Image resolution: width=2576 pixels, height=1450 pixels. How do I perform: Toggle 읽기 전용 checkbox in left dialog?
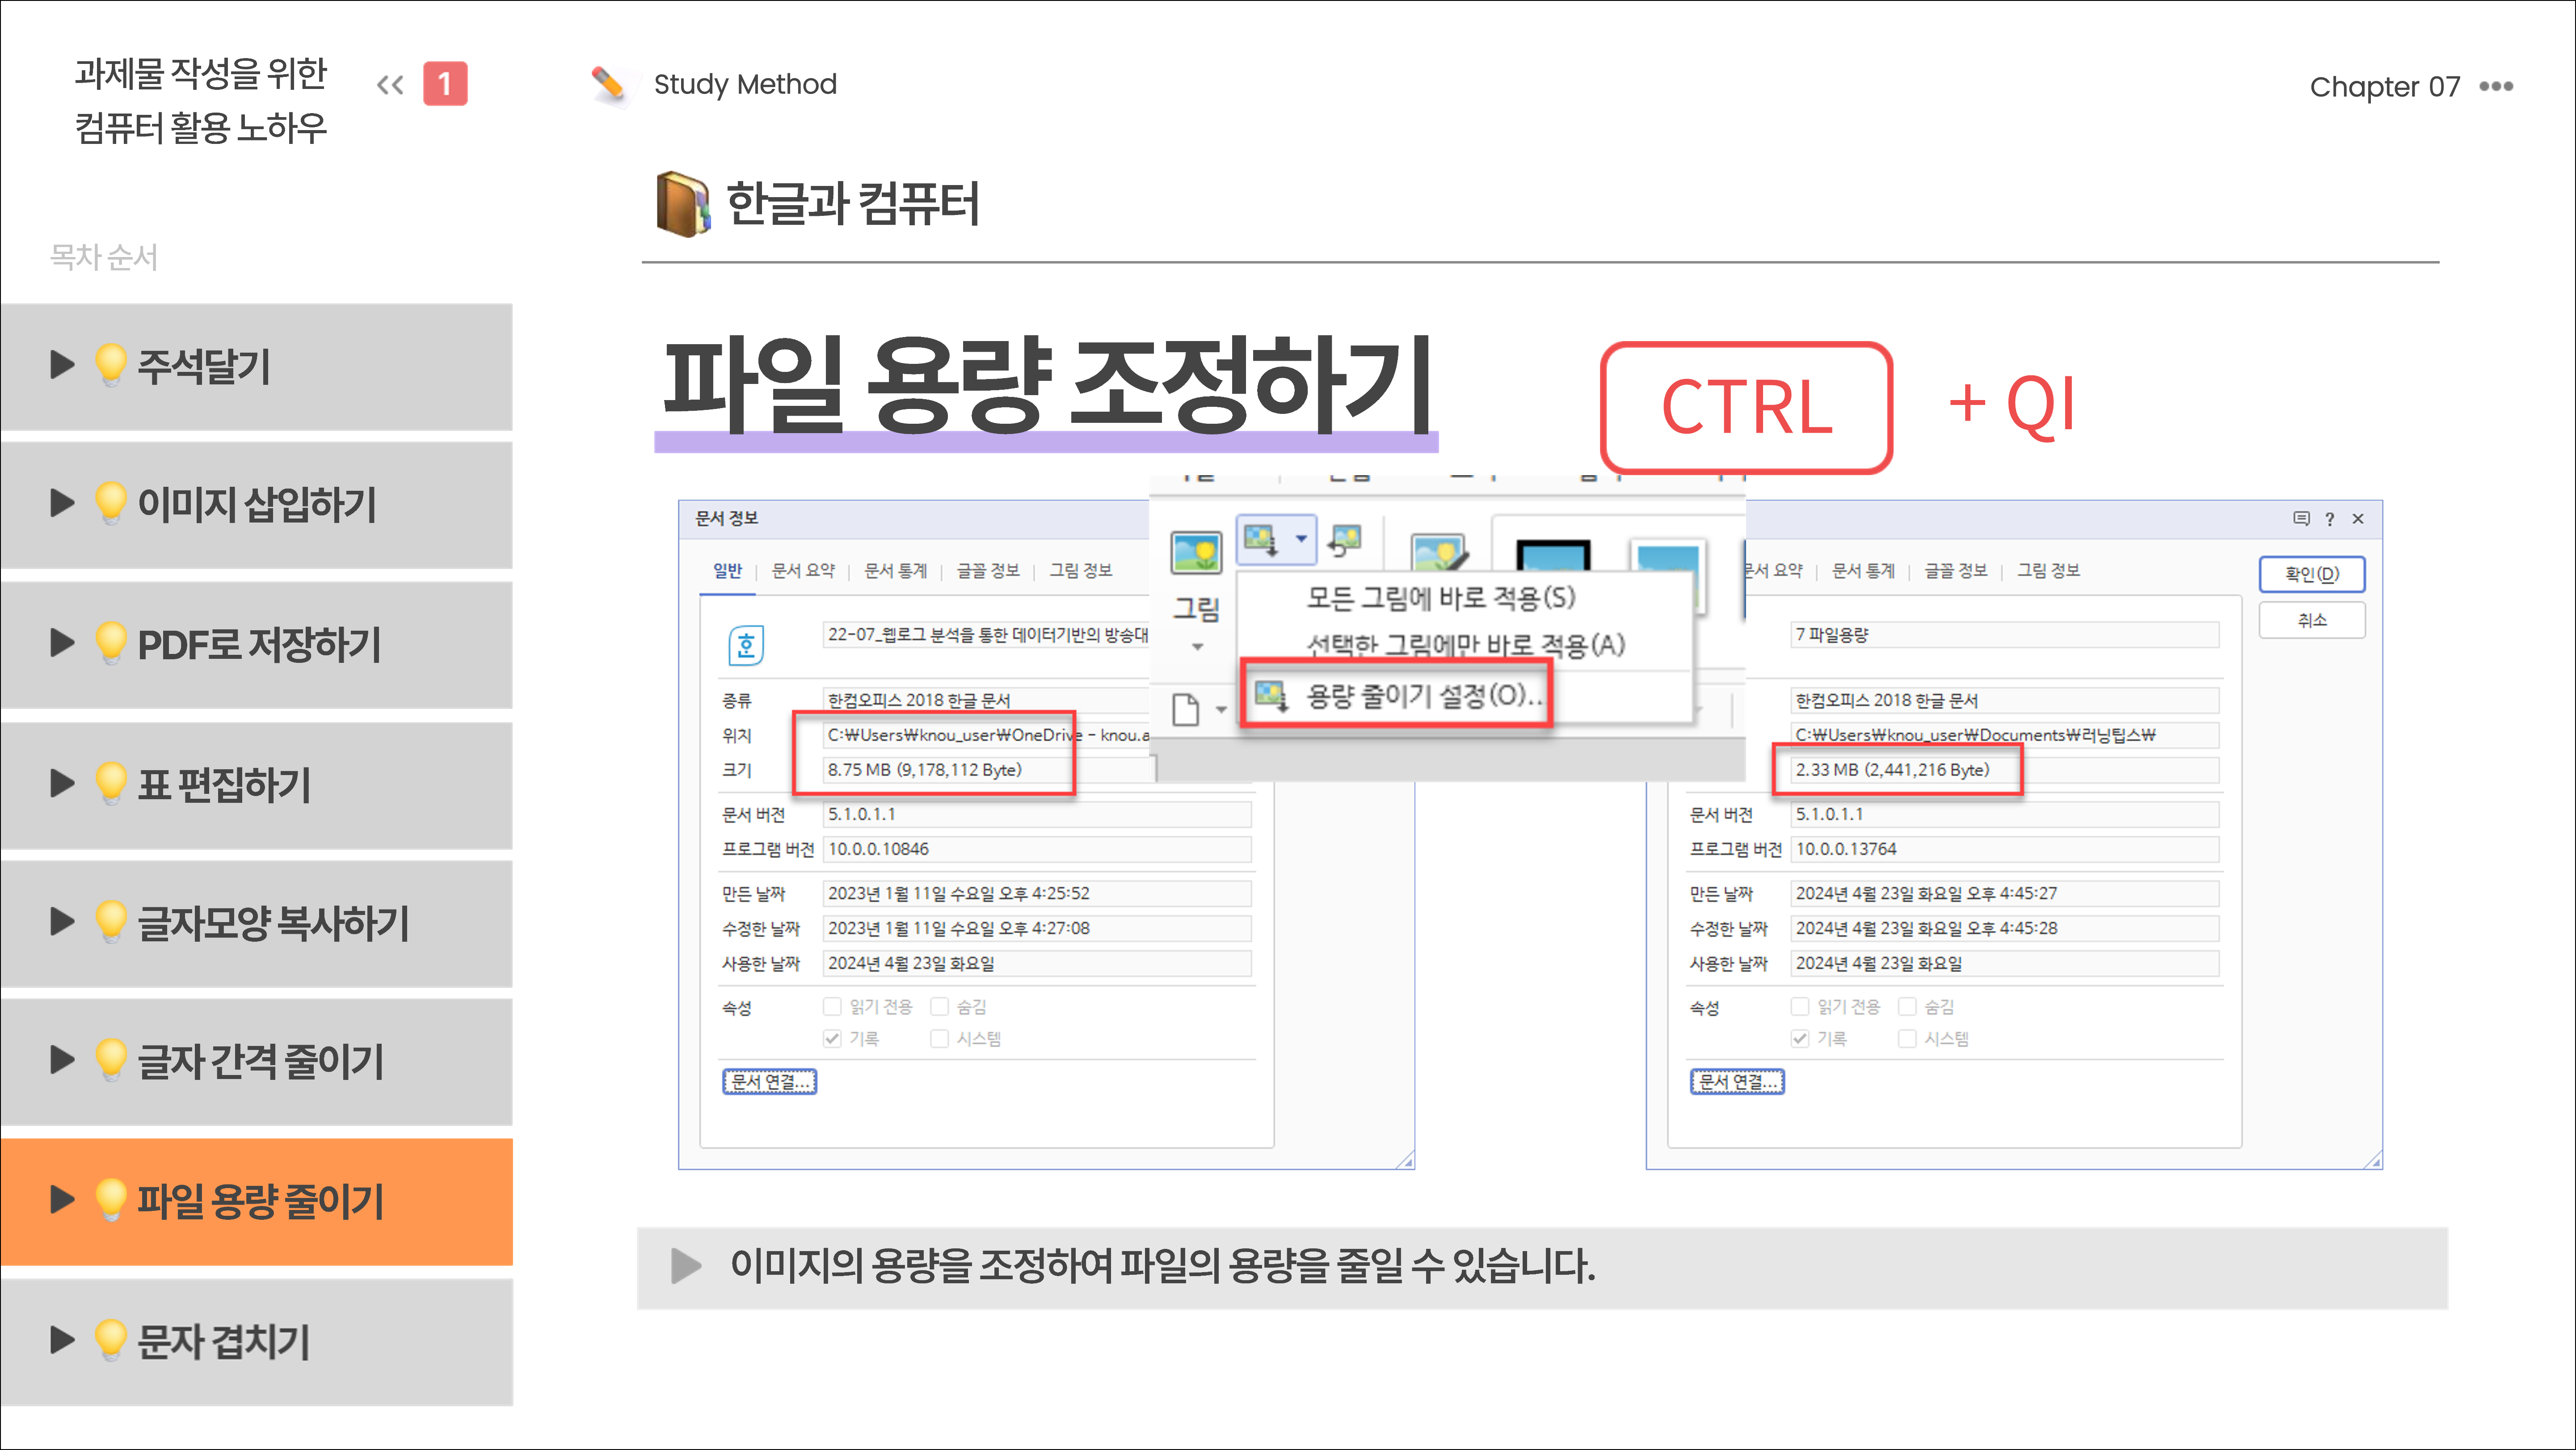coord(832,1006)
